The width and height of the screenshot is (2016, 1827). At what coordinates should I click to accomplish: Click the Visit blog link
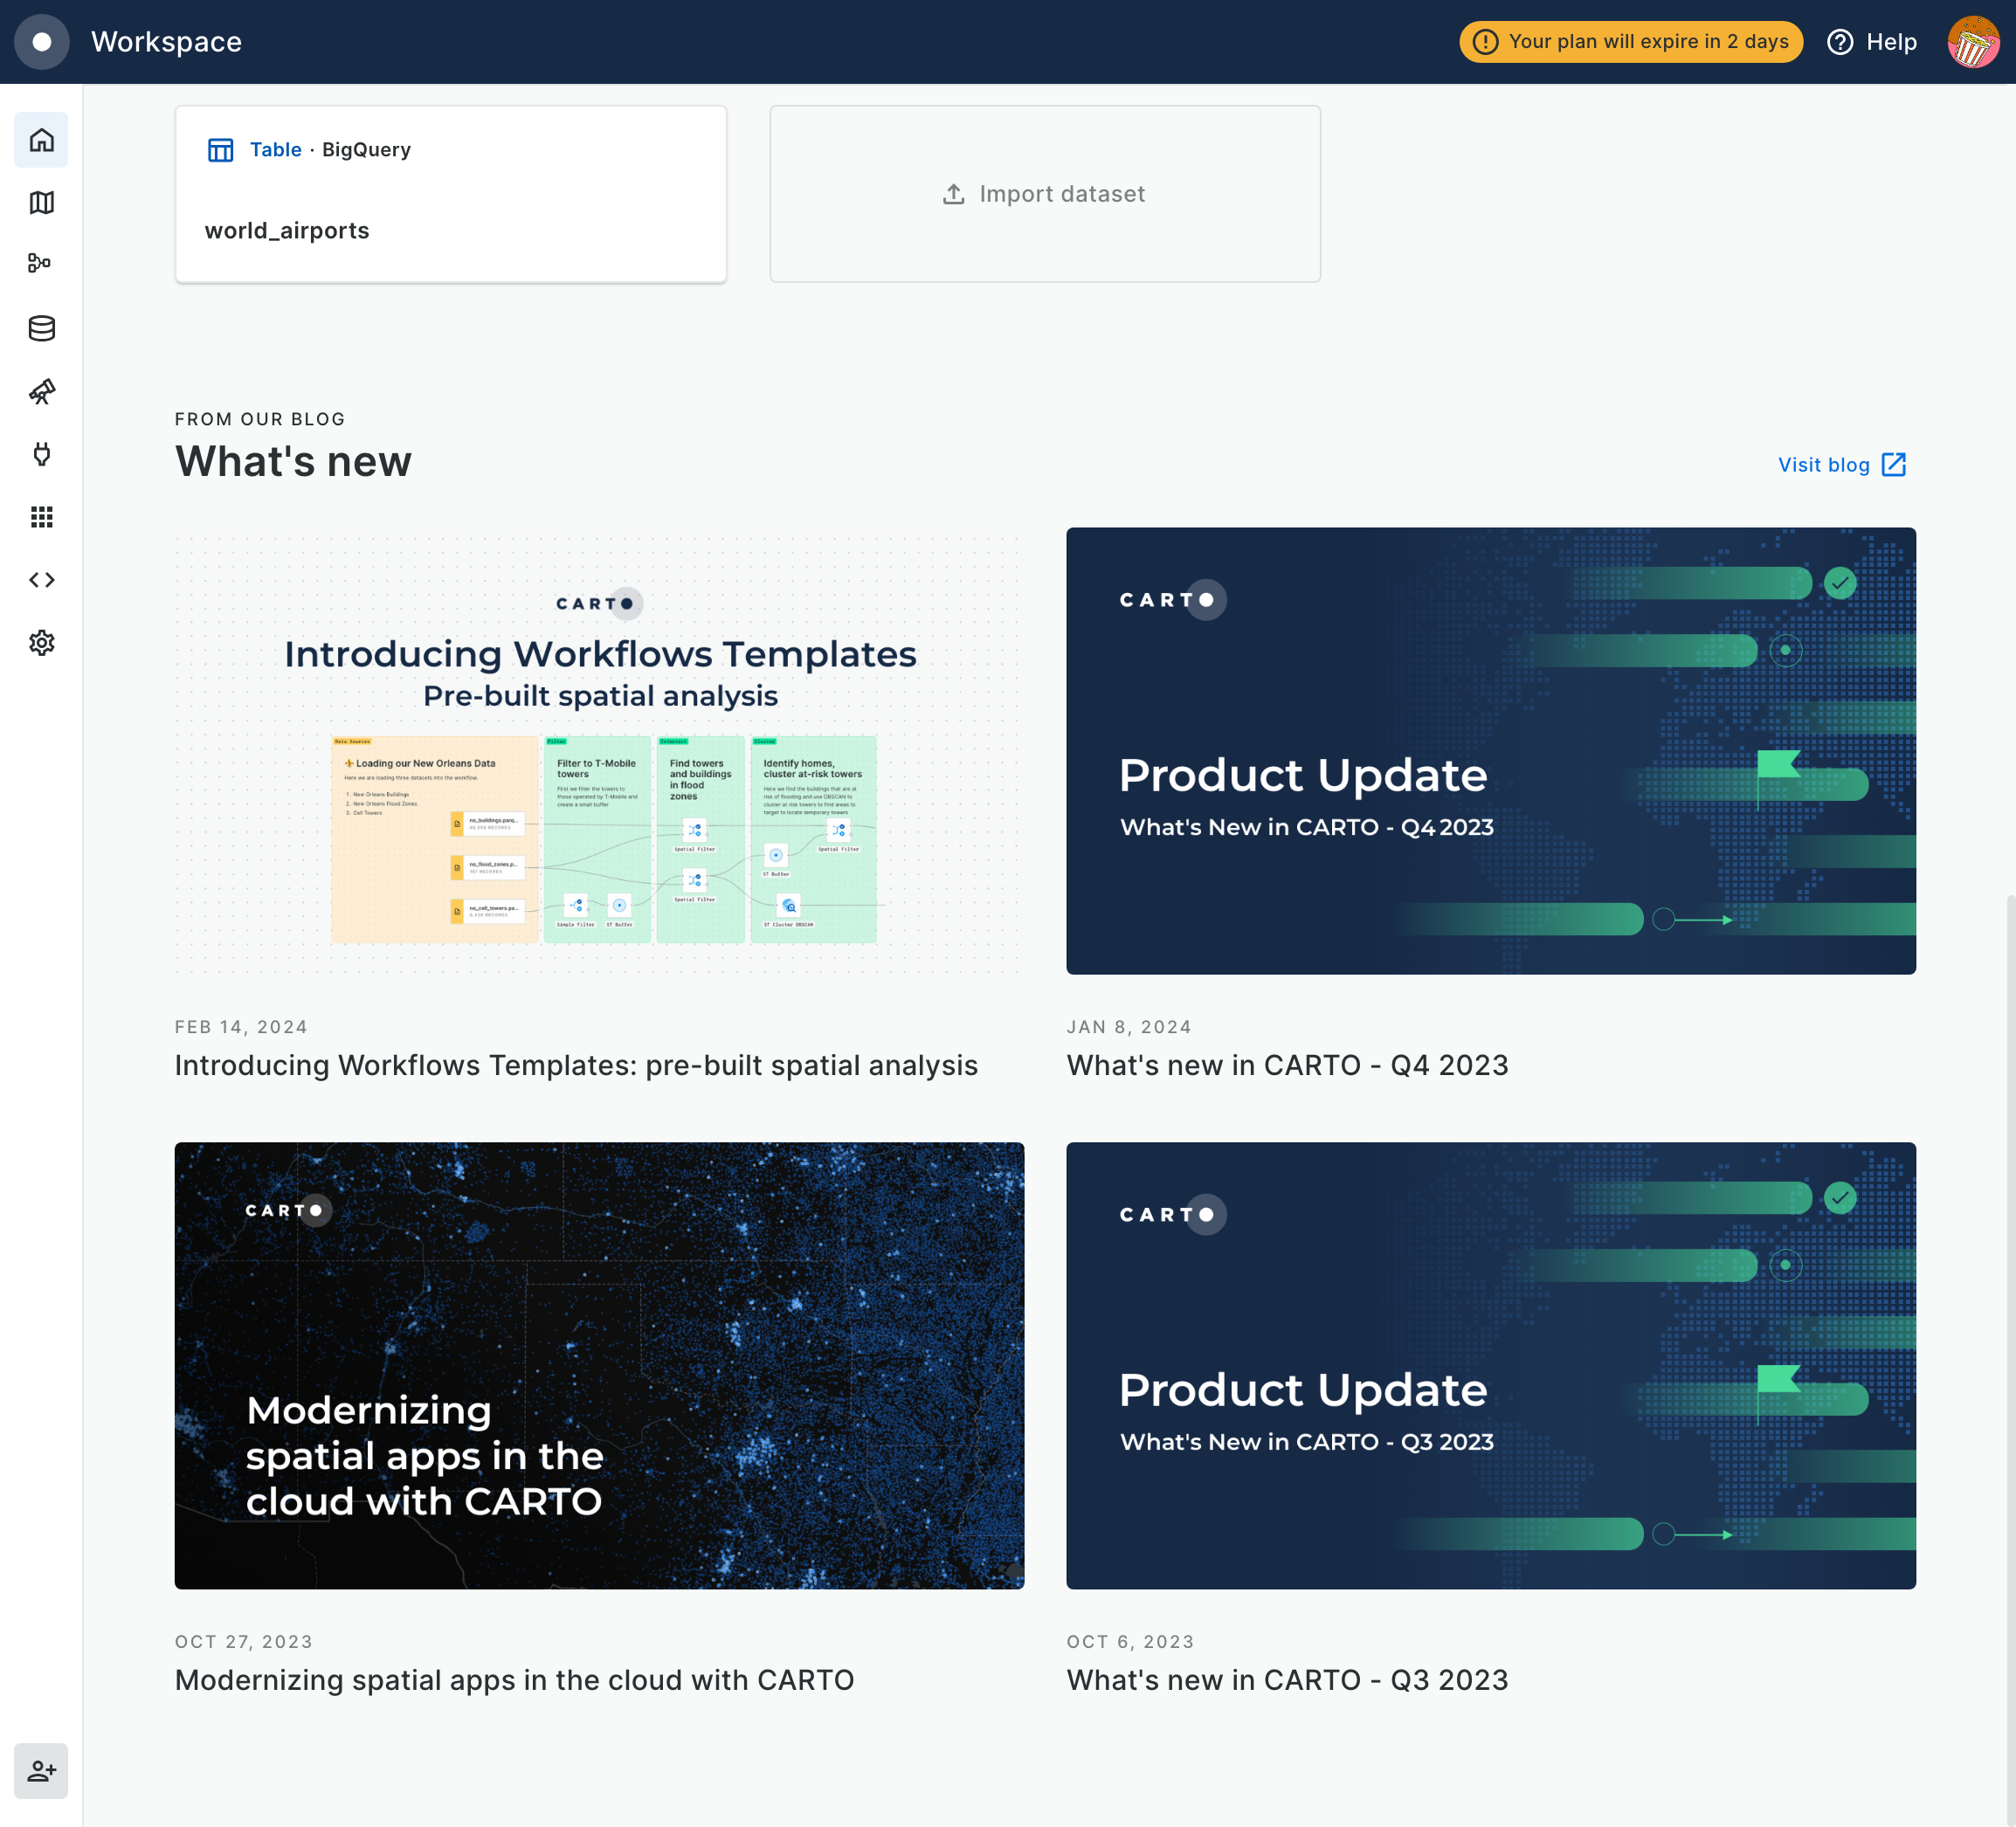[x=1841, y=465]
